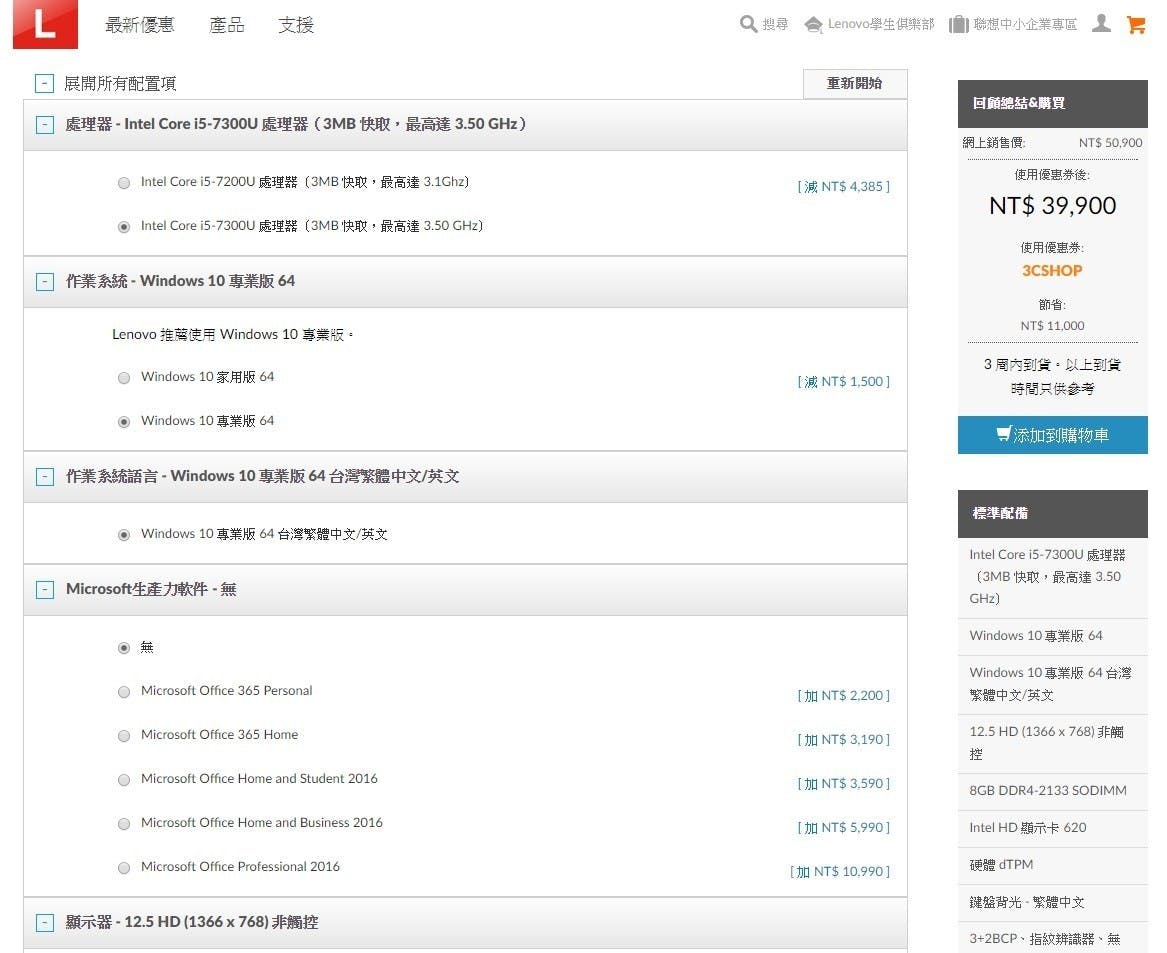Viewport: 1167px width, 953px height.
Task: Open 支援 menu
Action: [x=295, y=25]
